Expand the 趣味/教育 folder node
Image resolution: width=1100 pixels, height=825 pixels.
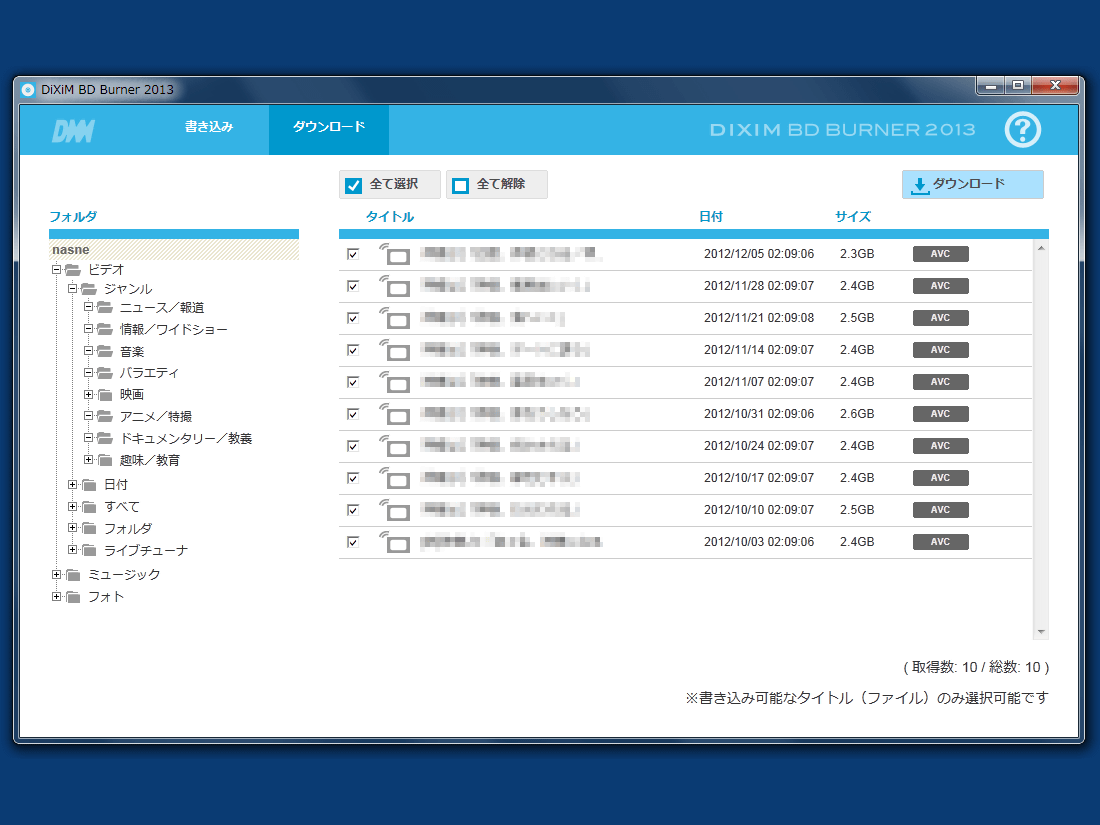point(88,460)
